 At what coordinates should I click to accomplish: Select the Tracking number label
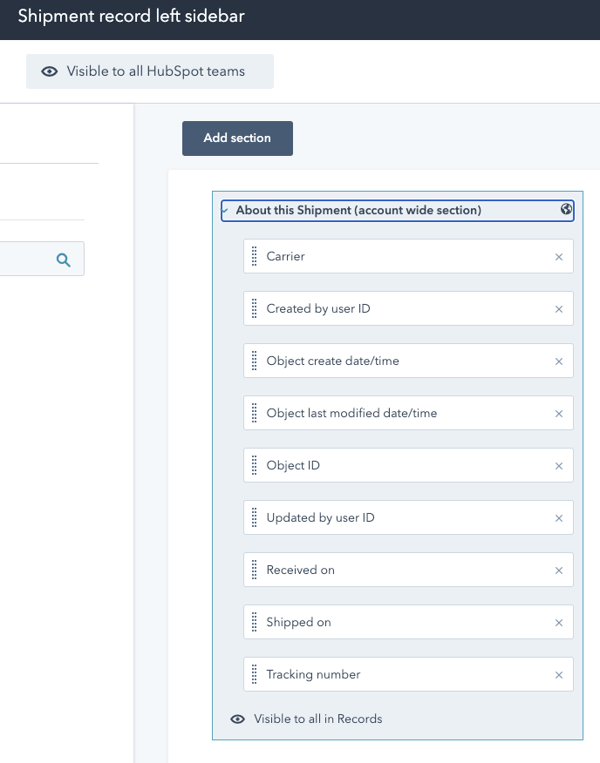pyautogui.click(x=313, y=674)
